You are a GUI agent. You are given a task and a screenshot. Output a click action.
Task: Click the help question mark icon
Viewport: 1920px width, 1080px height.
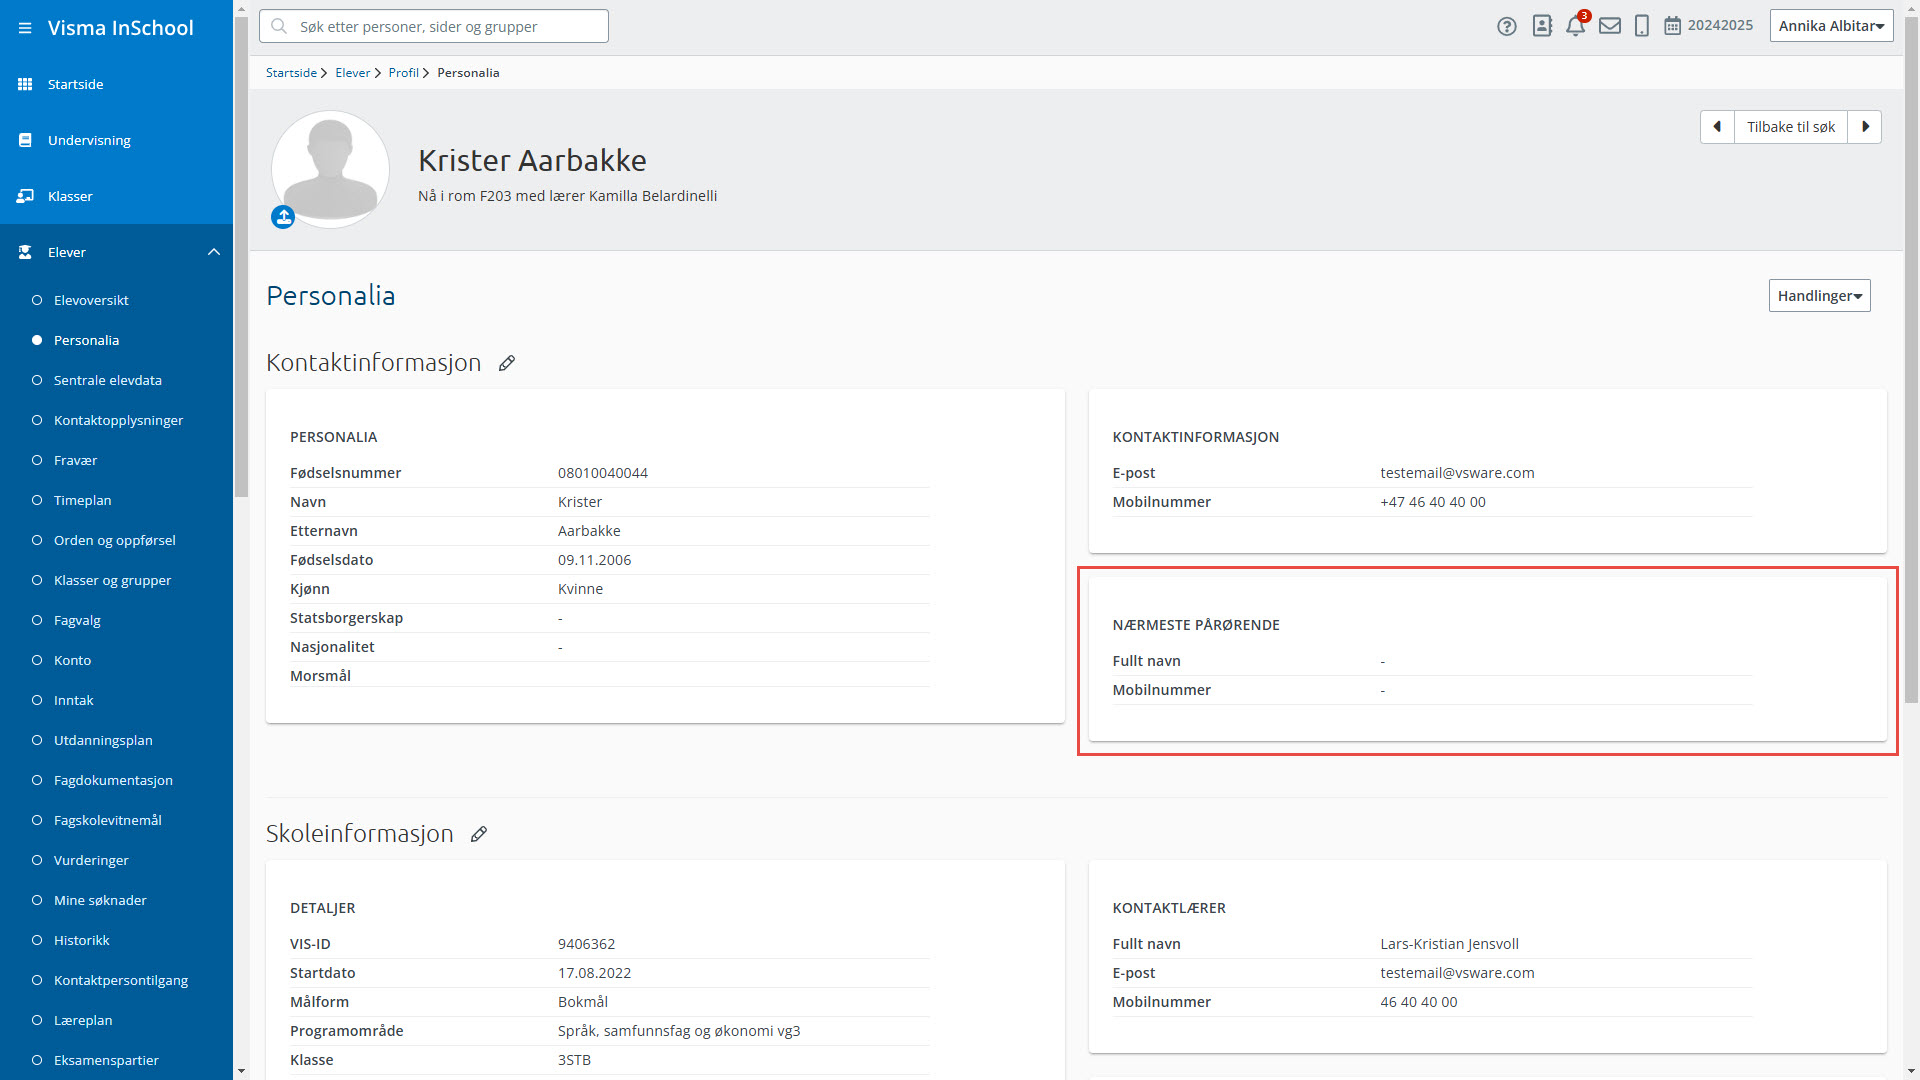pyautogui.click(x=1507, y=27)
